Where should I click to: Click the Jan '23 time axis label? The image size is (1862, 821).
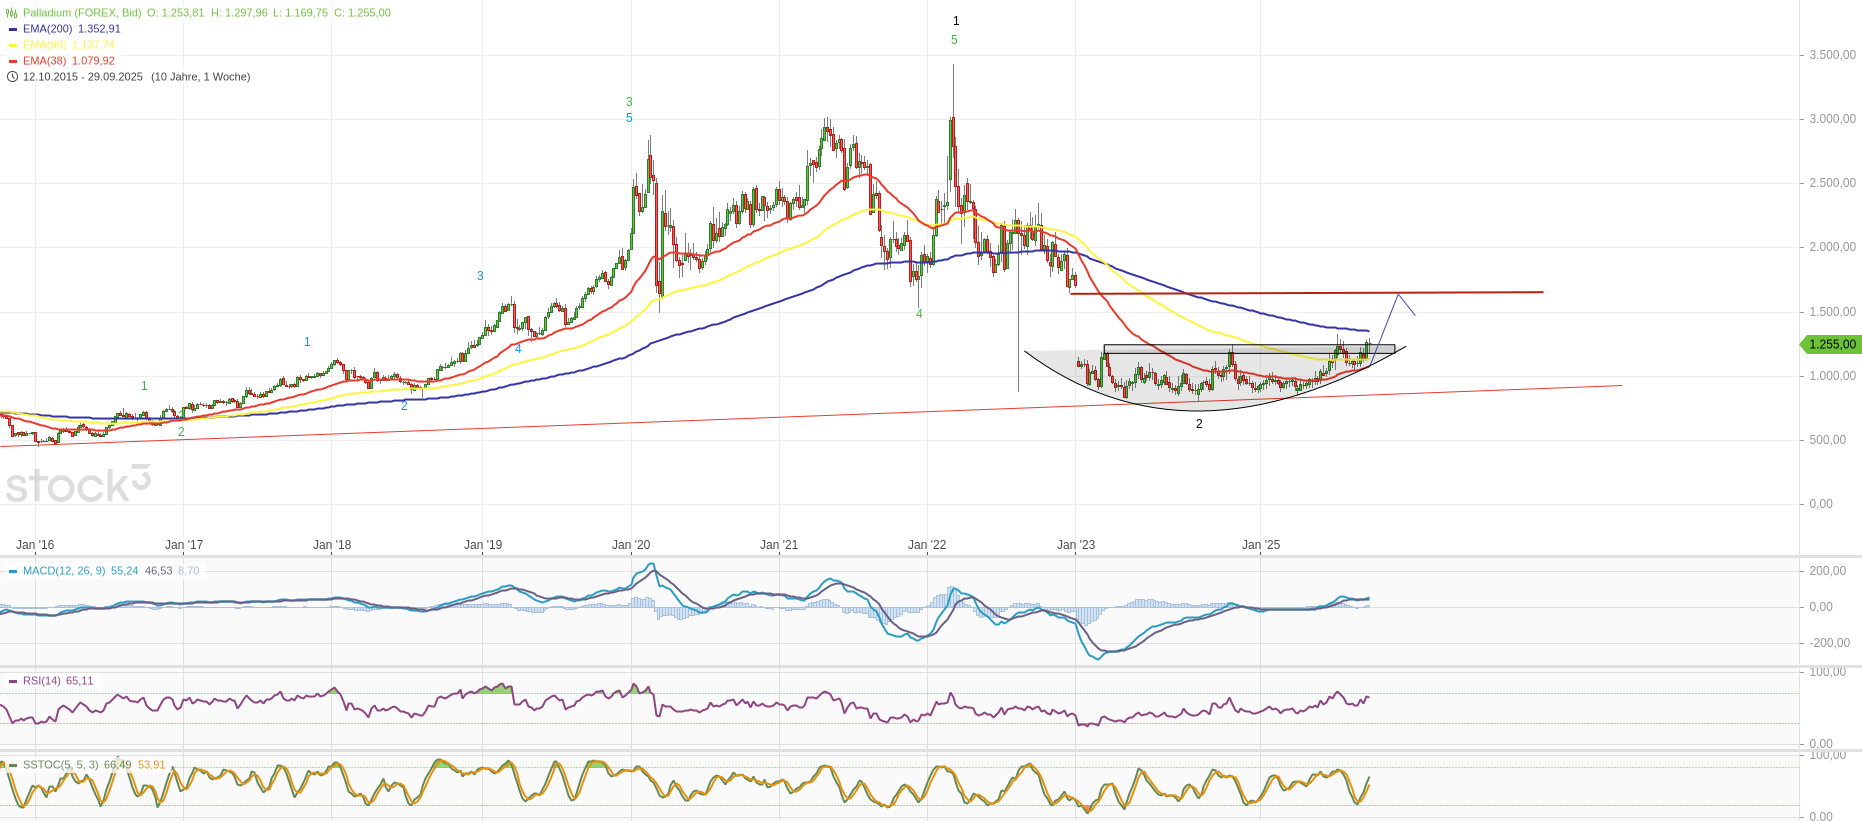click(1076, 545)
